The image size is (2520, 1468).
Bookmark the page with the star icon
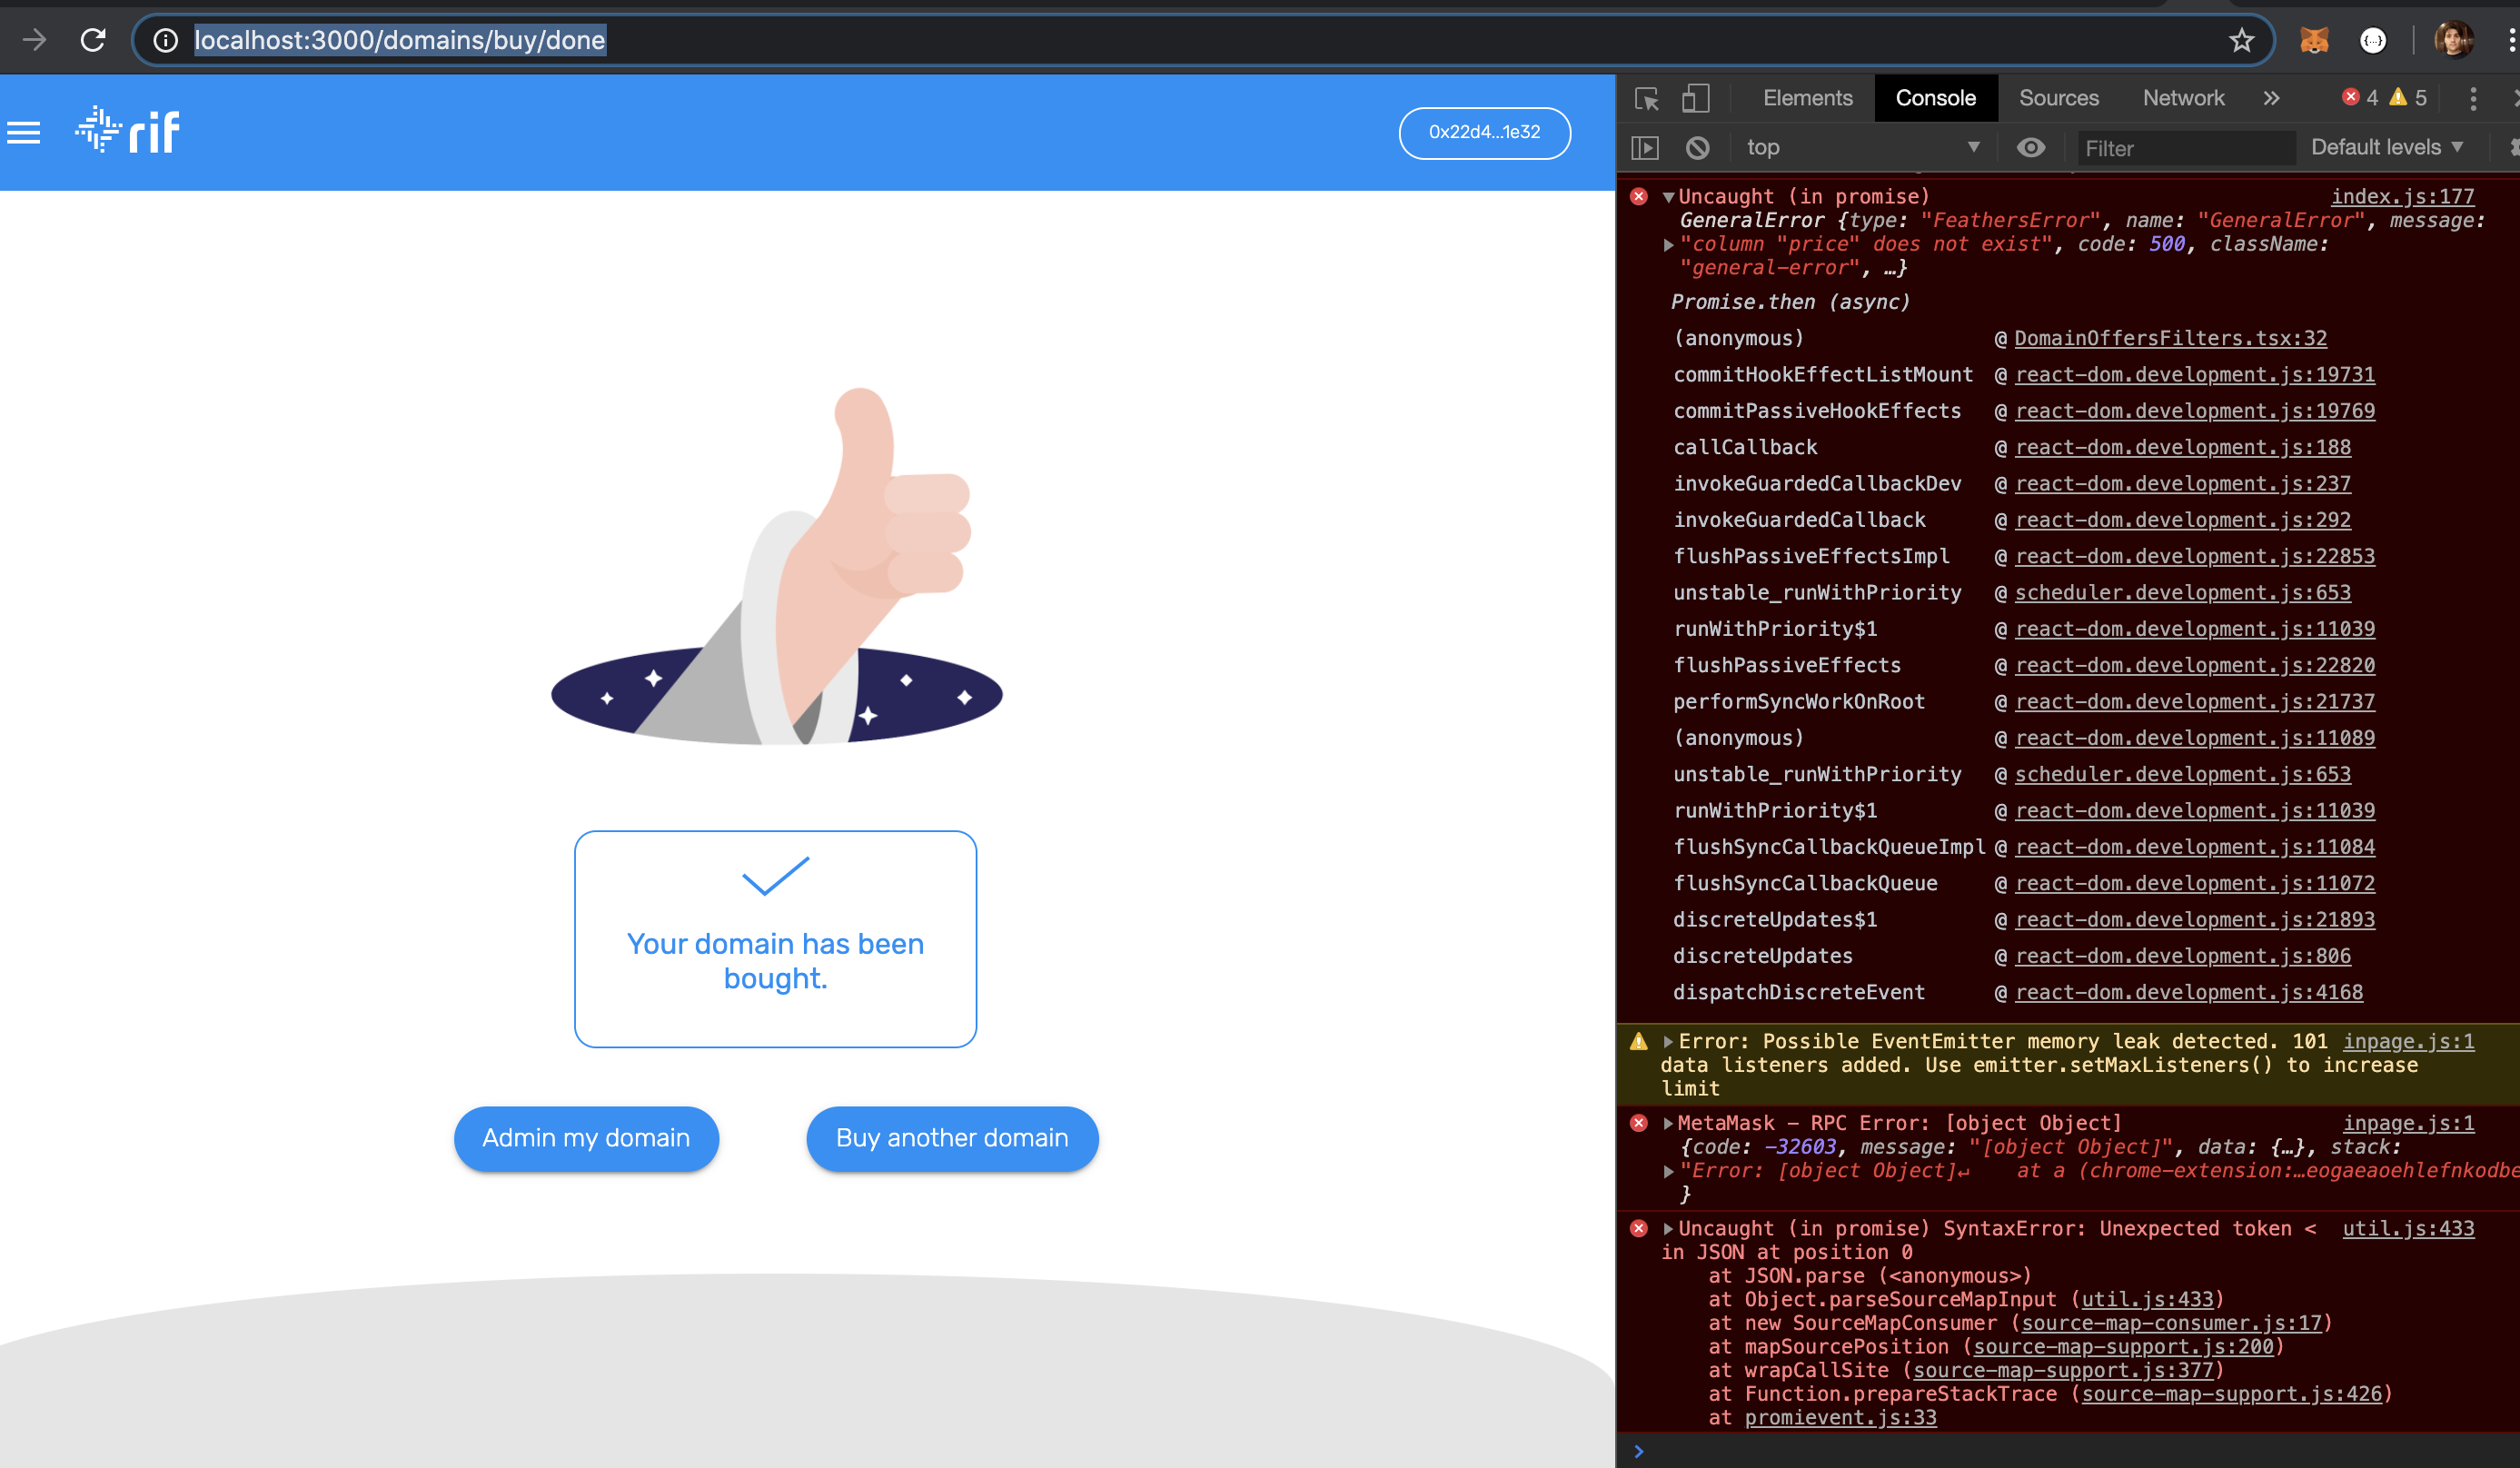pyautogui.click(x=2240, y=40)
